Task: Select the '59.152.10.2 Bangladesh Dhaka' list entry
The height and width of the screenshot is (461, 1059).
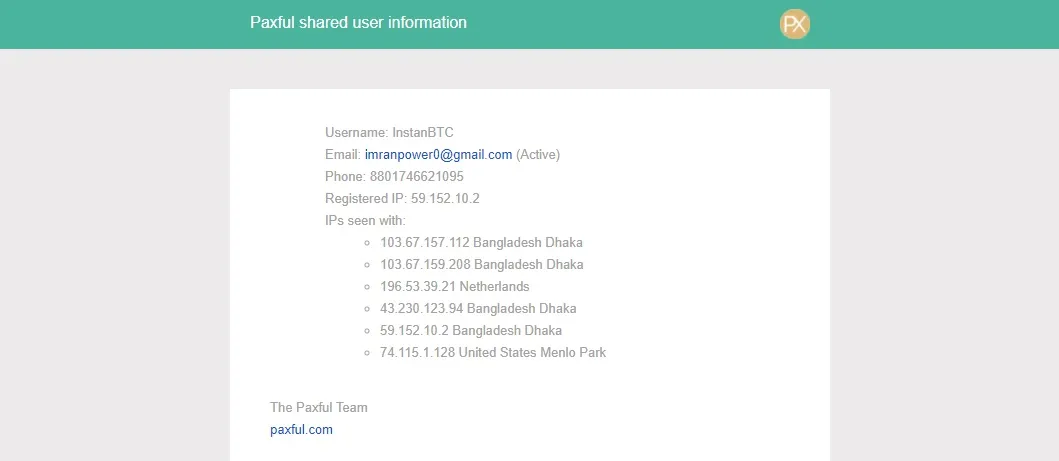Action: click(471, 331)
